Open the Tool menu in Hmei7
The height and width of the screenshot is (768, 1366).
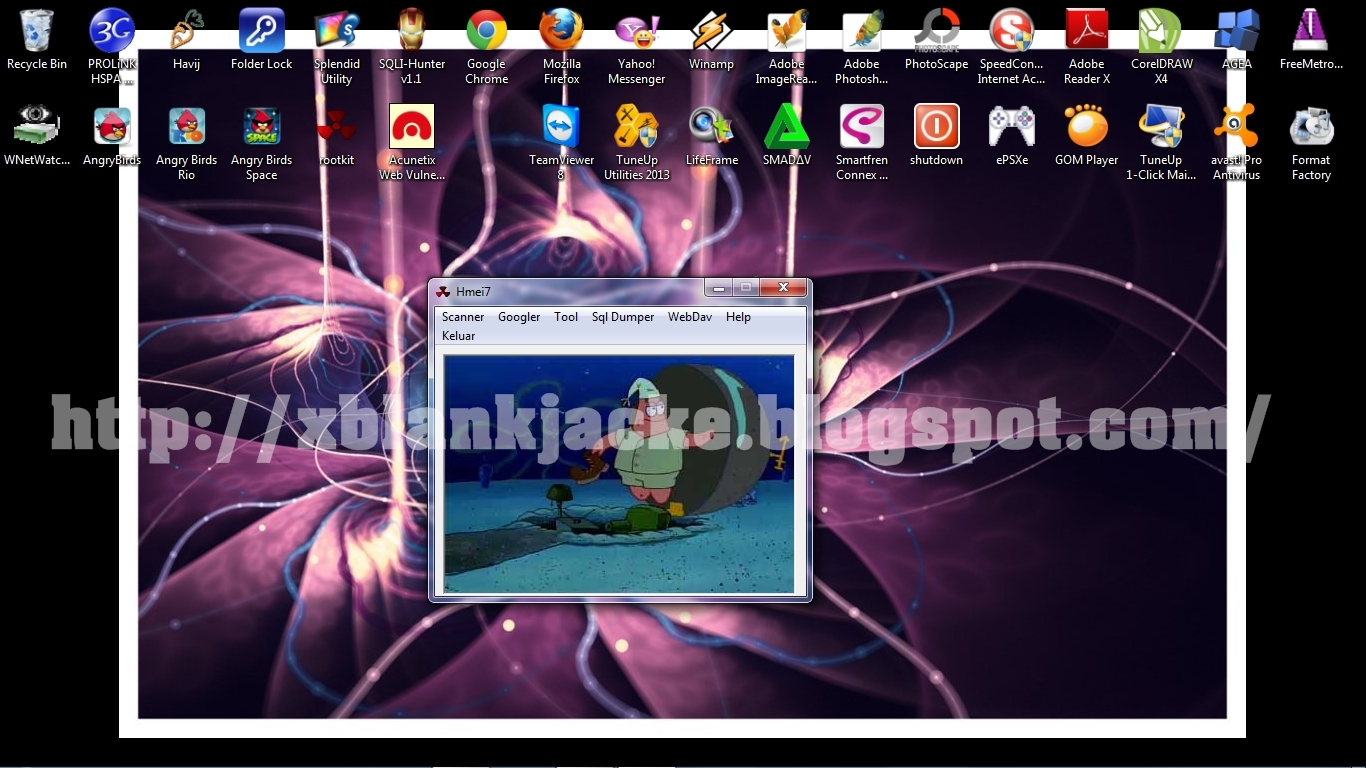tap(566, 317)
